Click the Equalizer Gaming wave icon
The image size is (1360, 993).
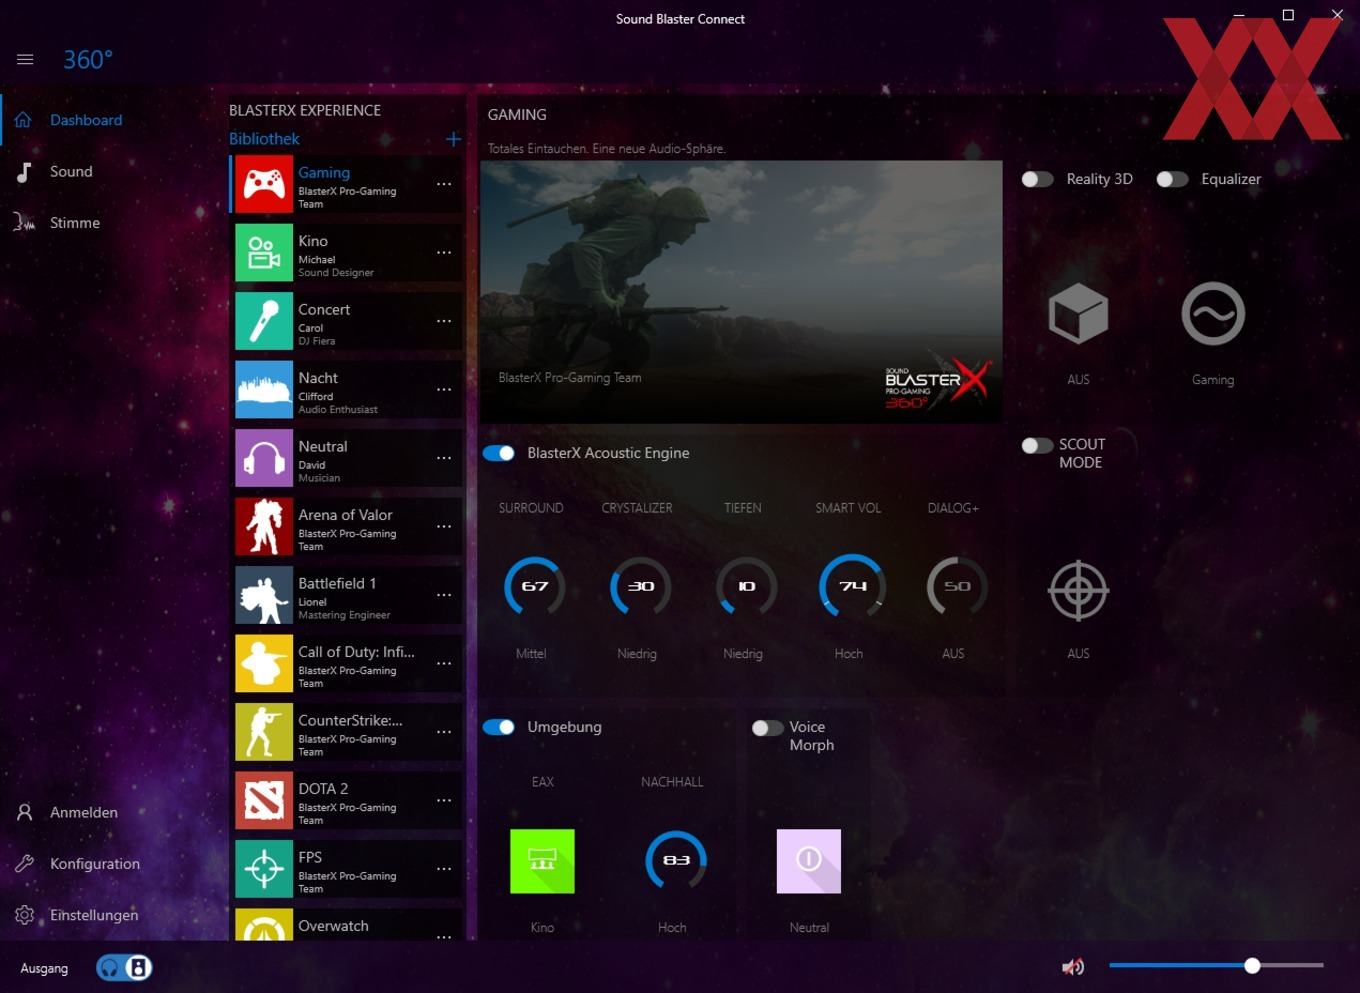click(x=1213, y=314)
